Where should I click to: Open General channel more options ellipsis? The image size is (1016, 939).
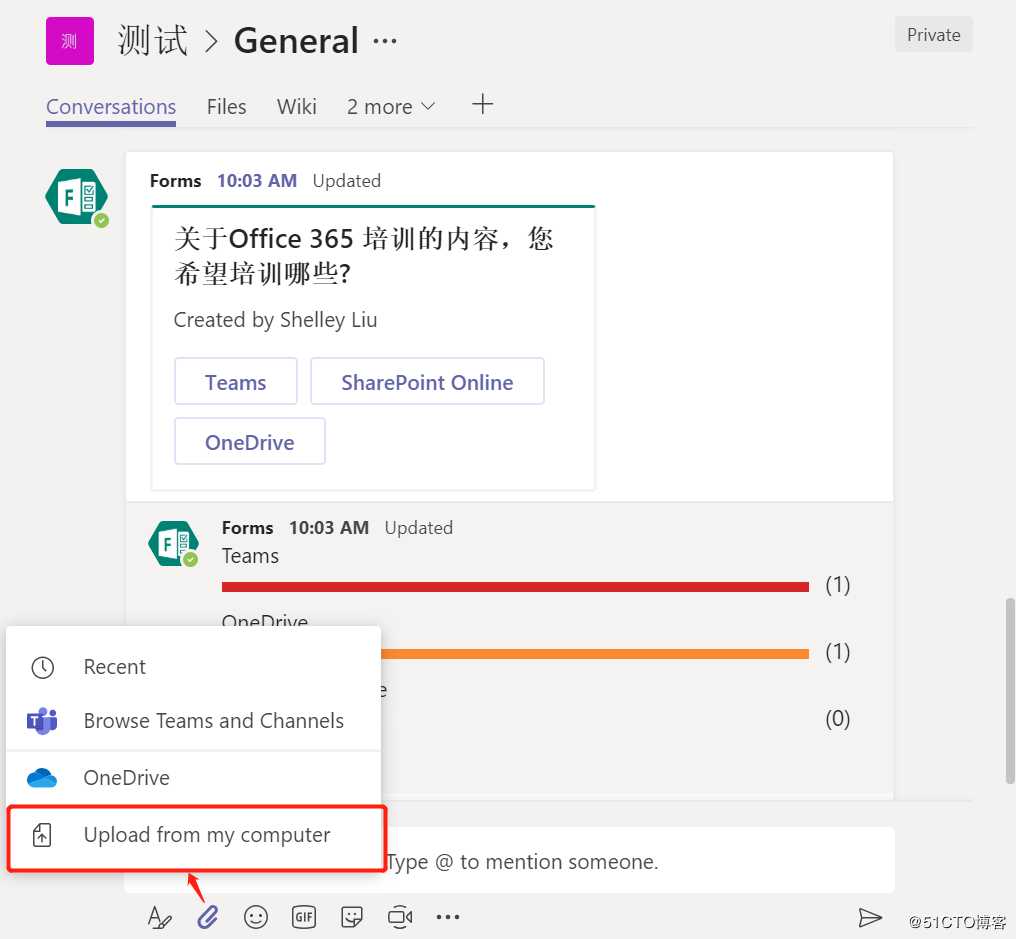click(385, 41)
